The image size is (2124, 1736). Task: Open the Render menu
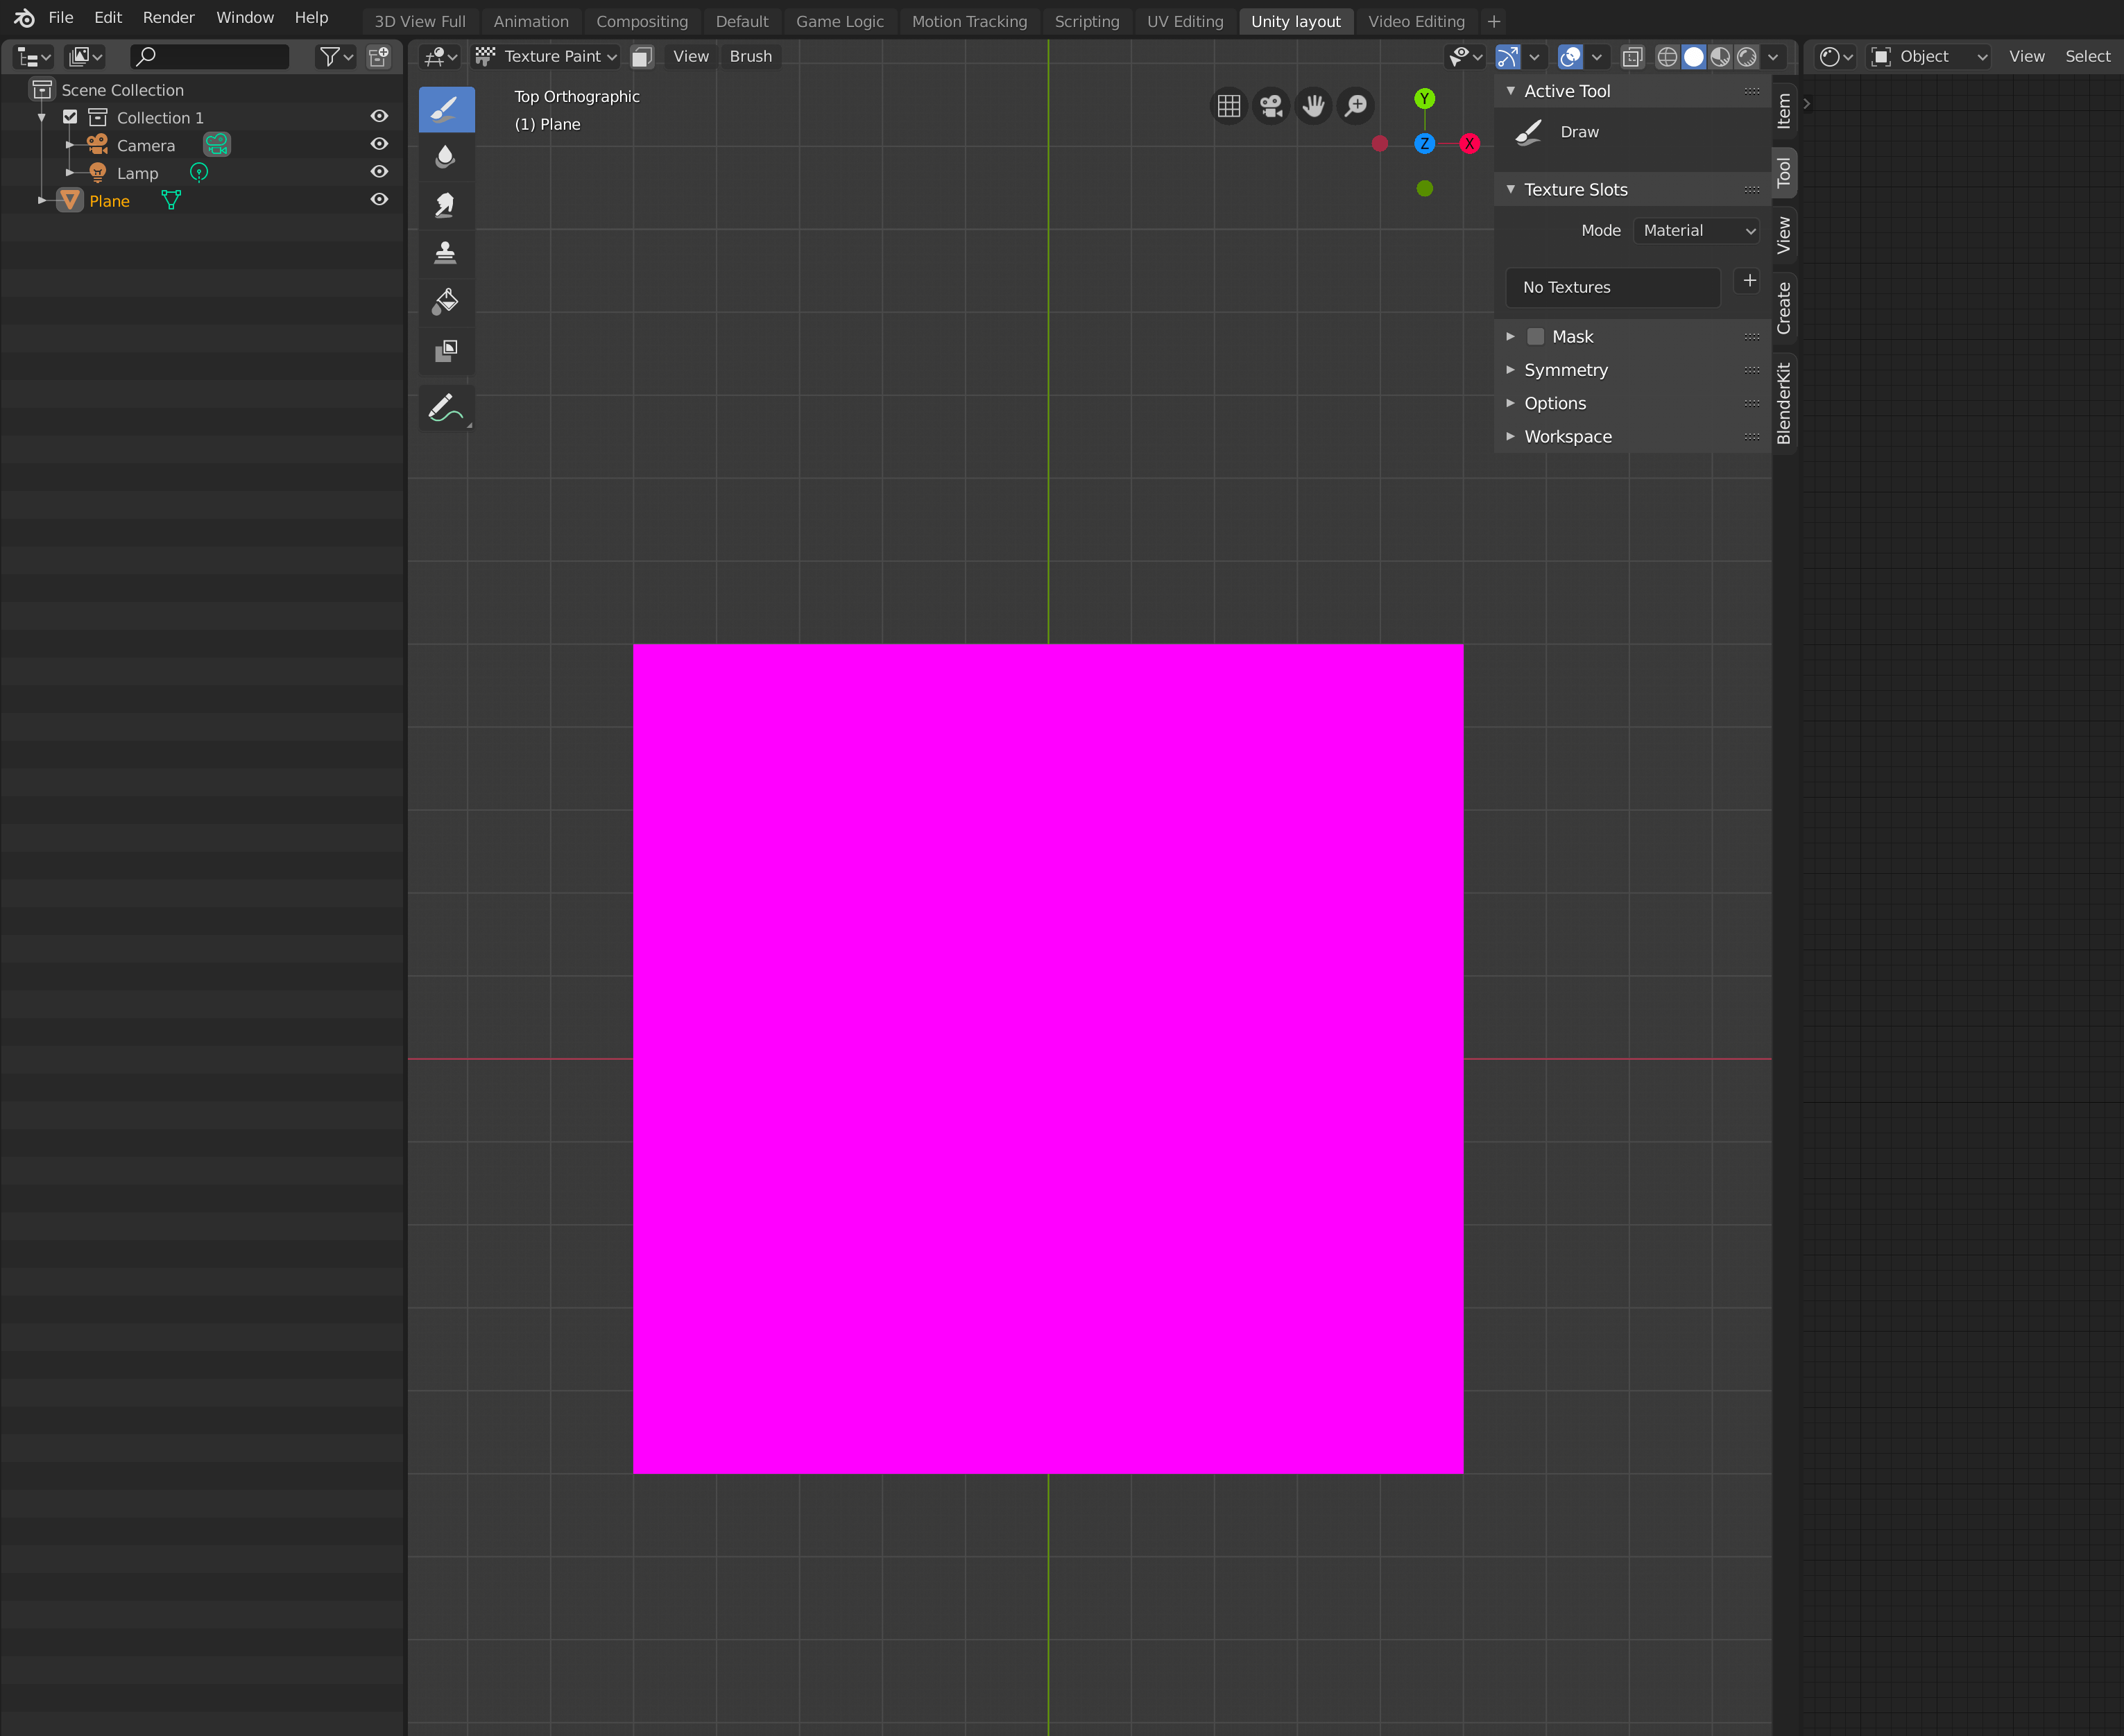168,17
